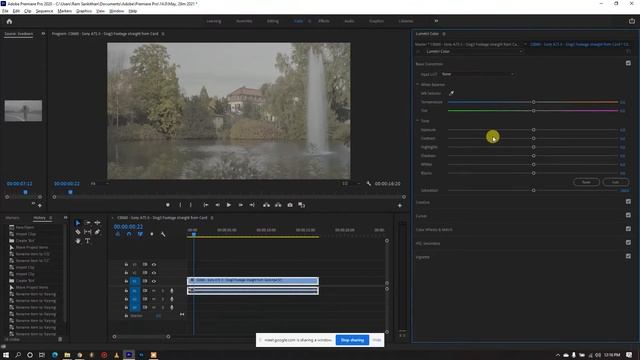Switch to Effects workspace tab
The width and height of the screenshot is (640, 360).
pyautogui.click(x=324, y=21)
